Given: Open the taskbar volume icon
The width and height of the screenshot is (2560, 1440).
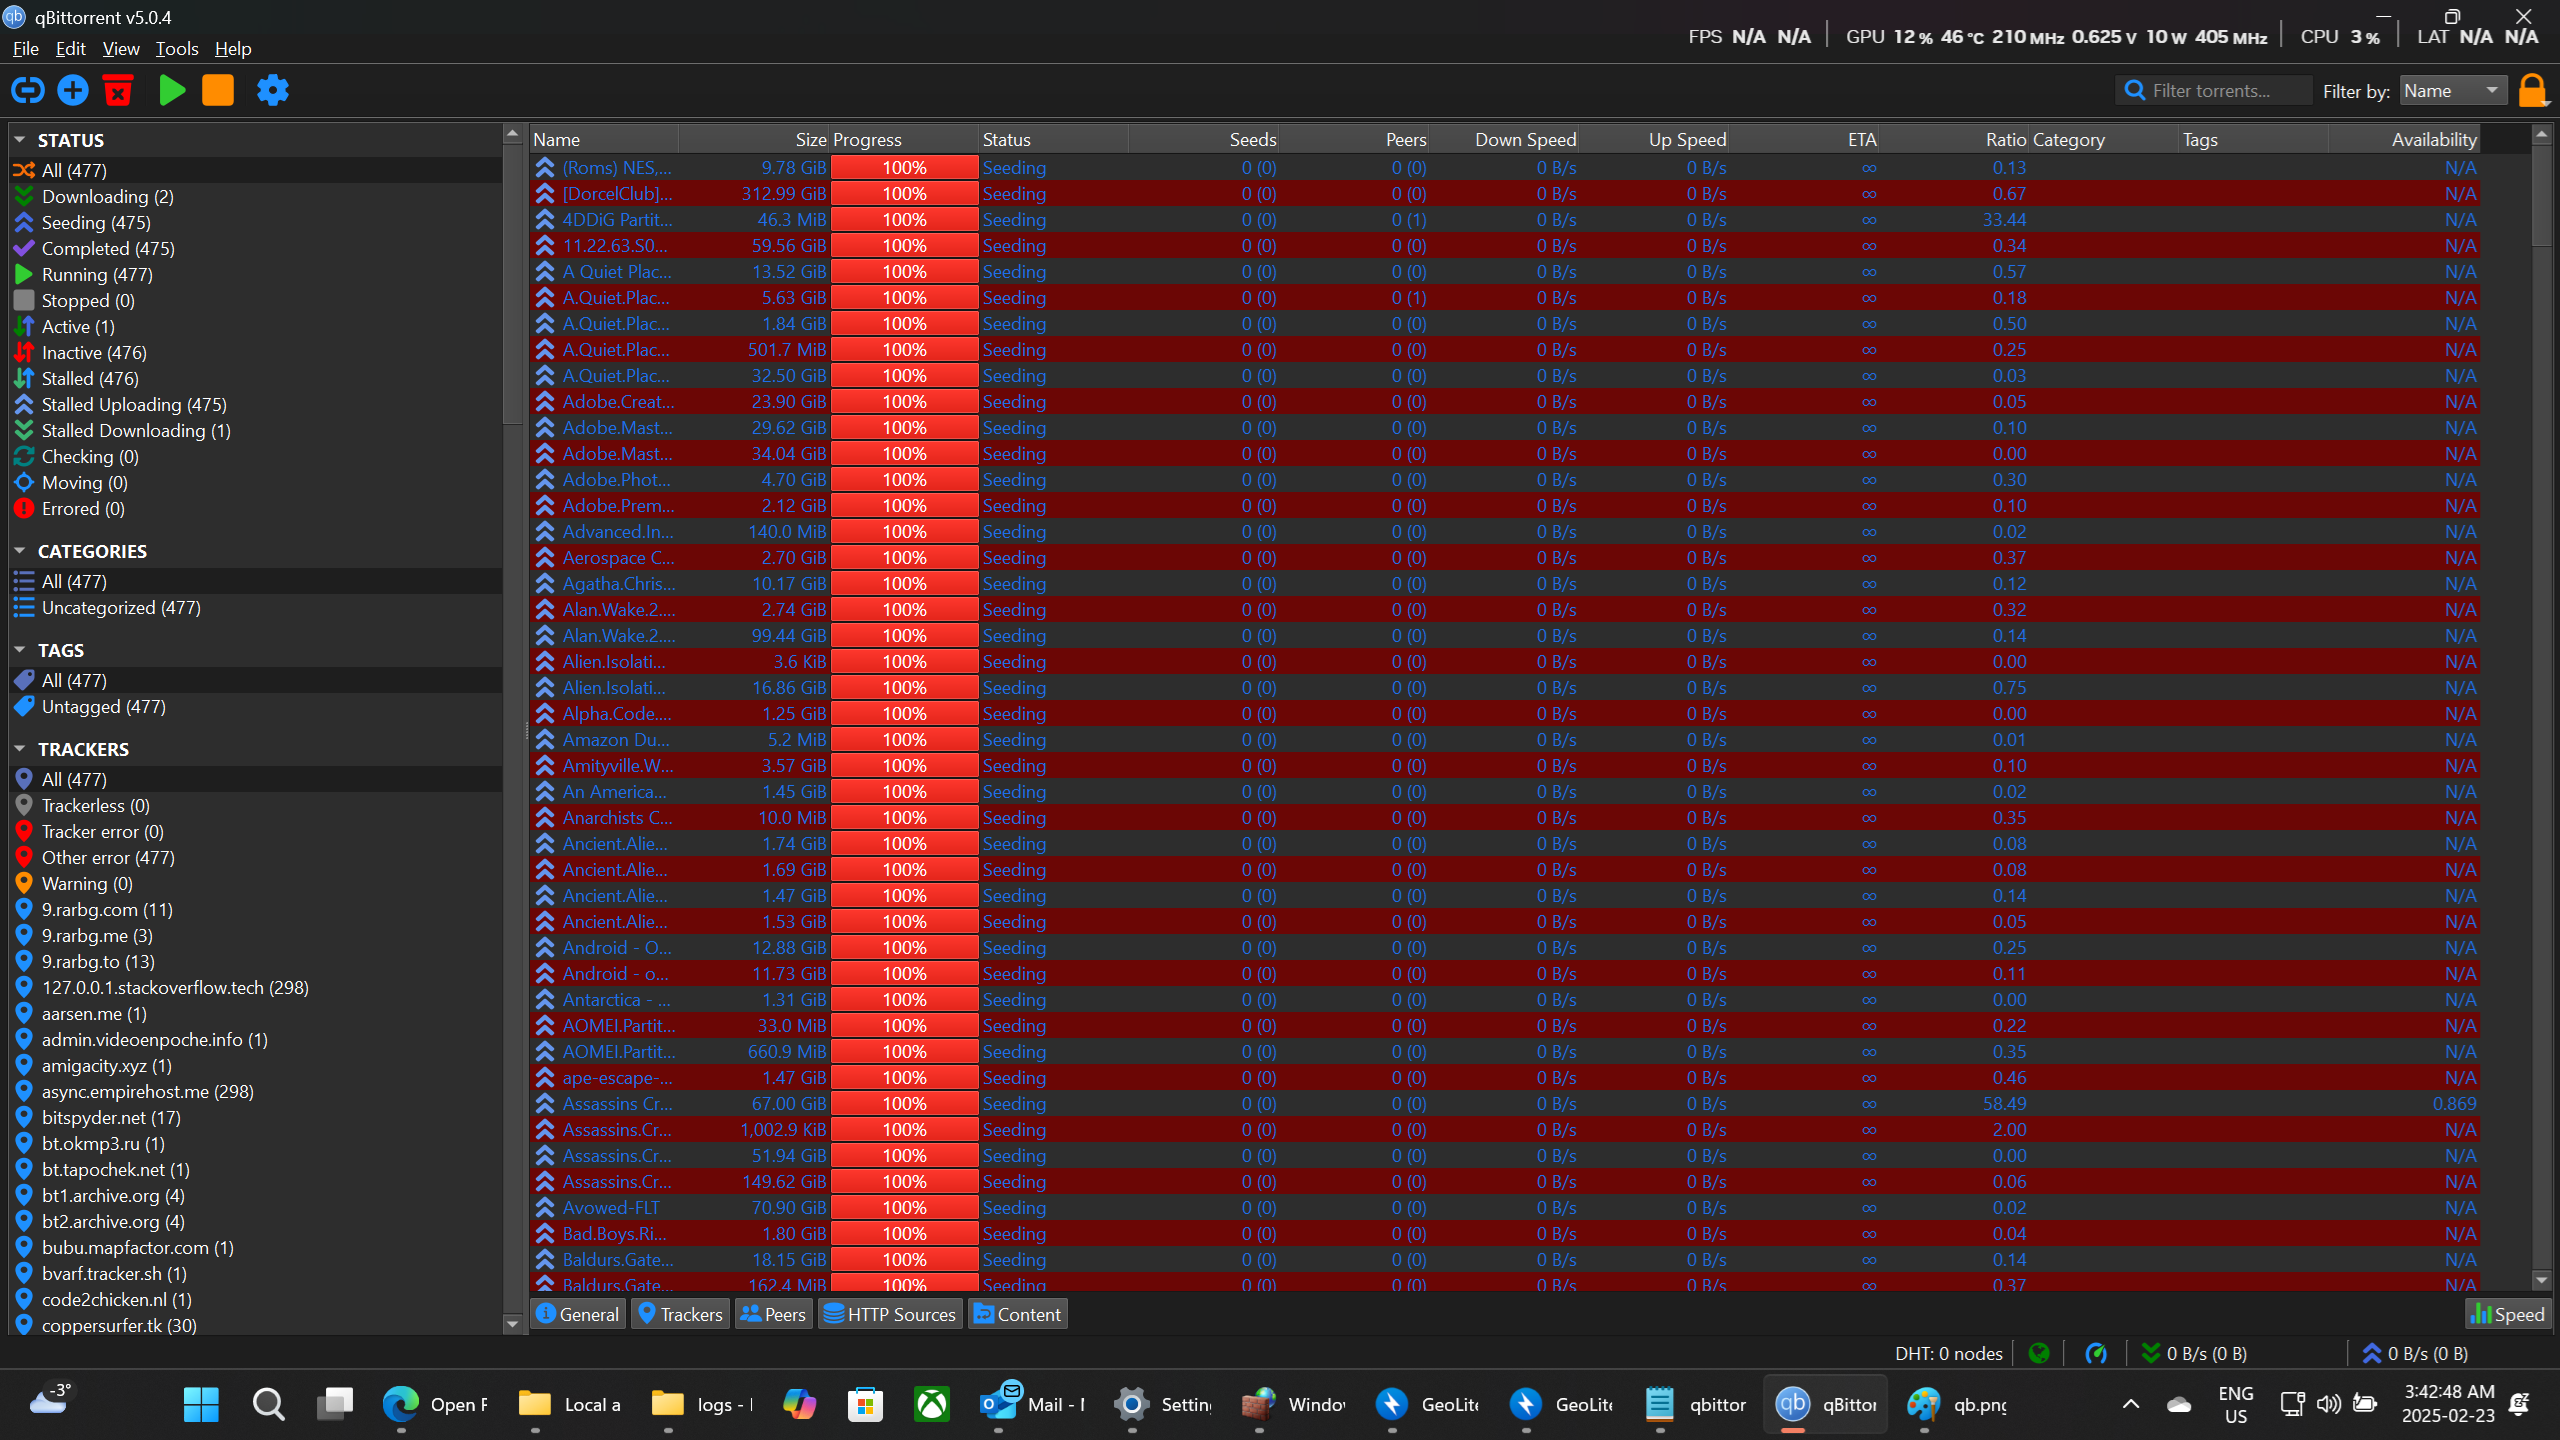Looking at the screenshot, I should pos(2329,1404).
